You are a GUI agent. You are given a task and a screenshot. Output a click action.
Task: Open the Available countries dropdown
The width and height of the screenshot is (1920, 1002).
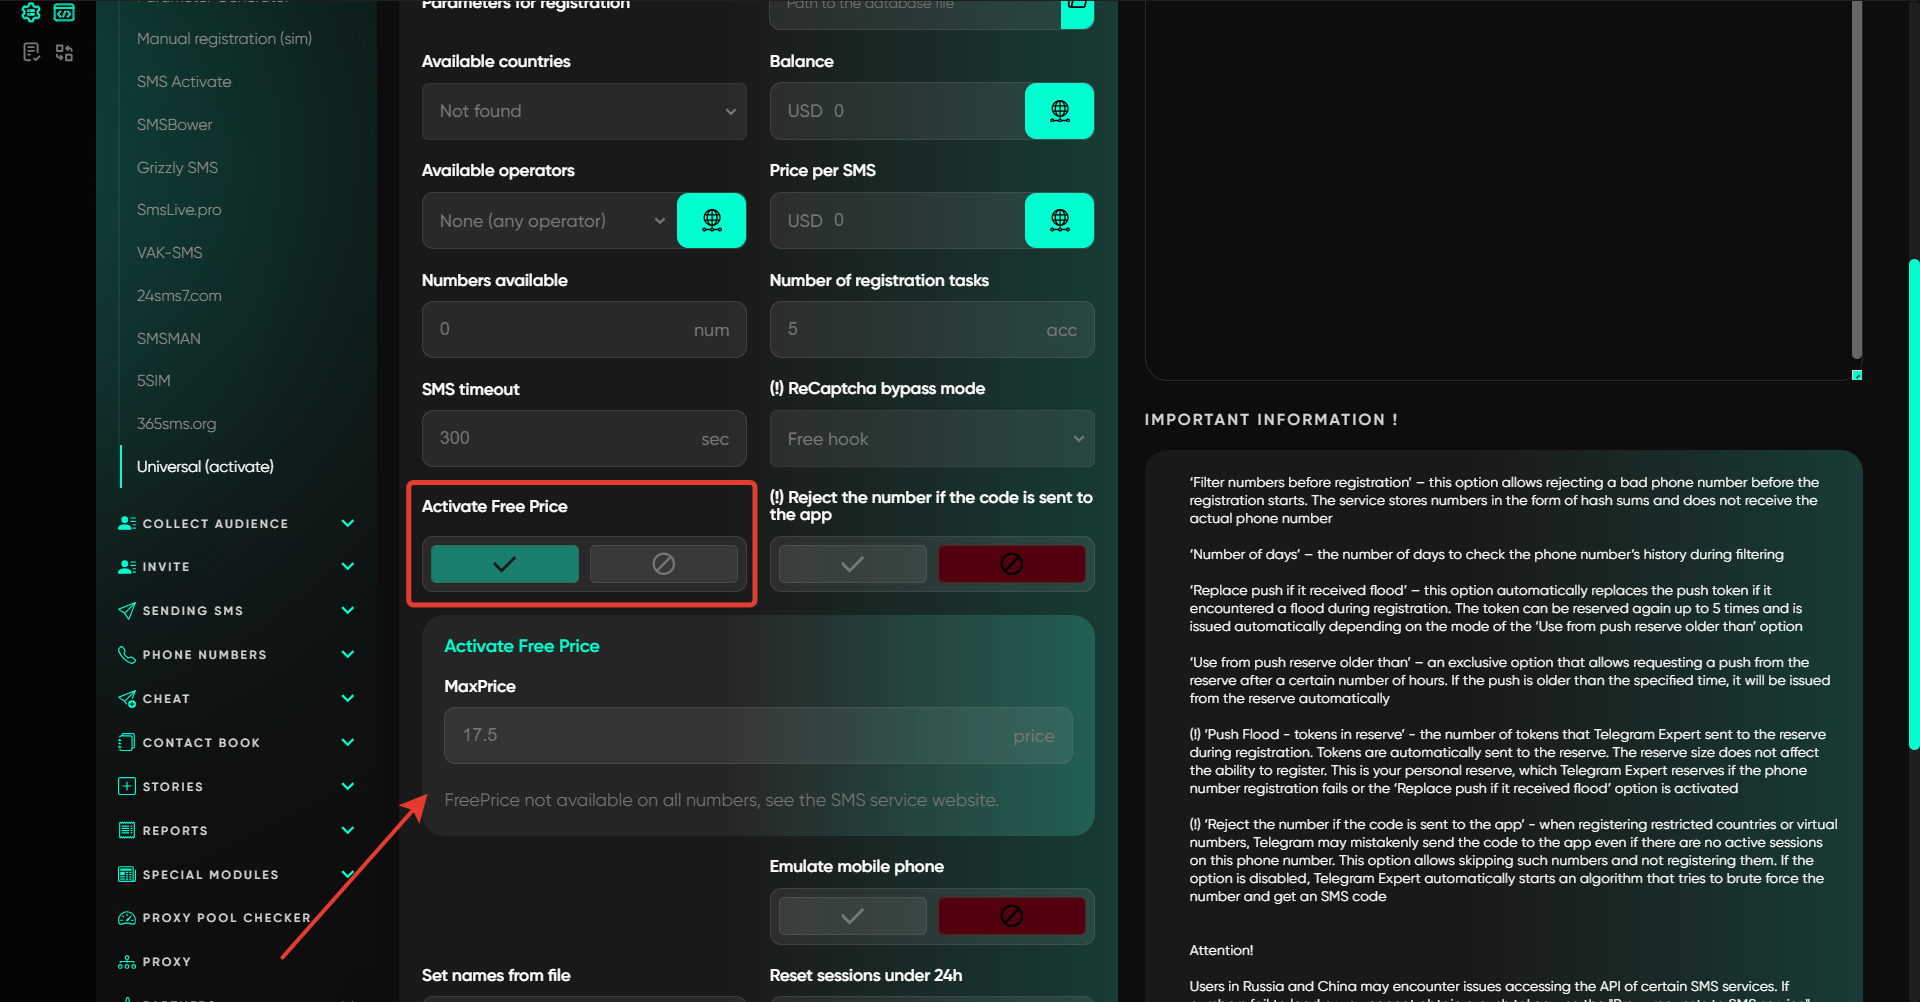[584, 111]
